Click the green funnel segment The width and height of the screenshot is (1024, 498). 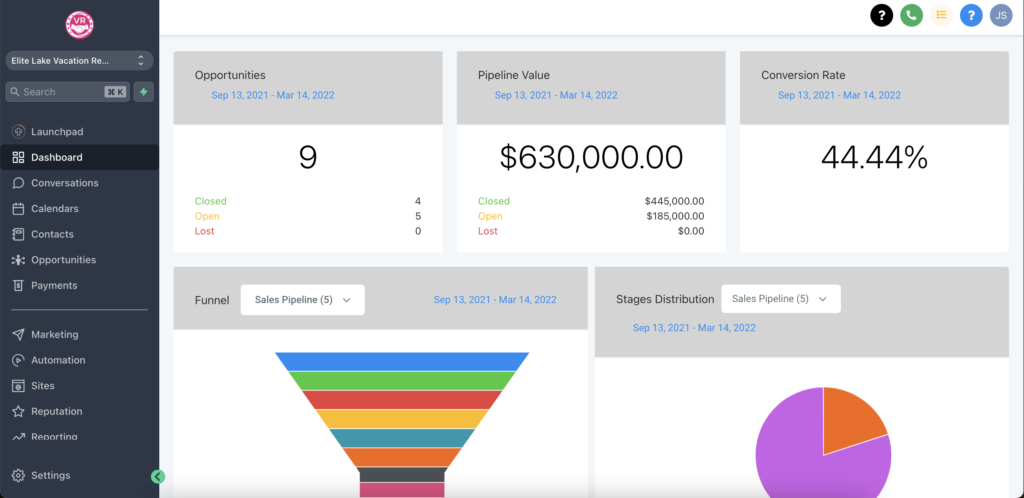coord(402,381)
